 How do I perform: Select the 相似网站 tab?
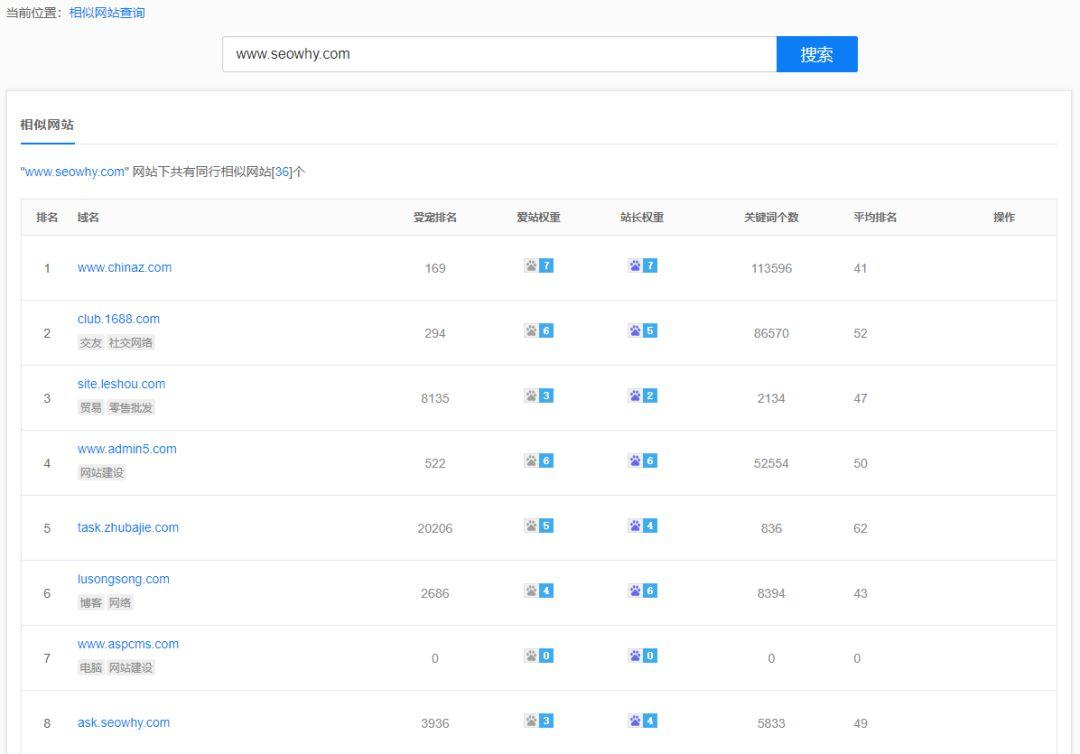coord(47,125)
